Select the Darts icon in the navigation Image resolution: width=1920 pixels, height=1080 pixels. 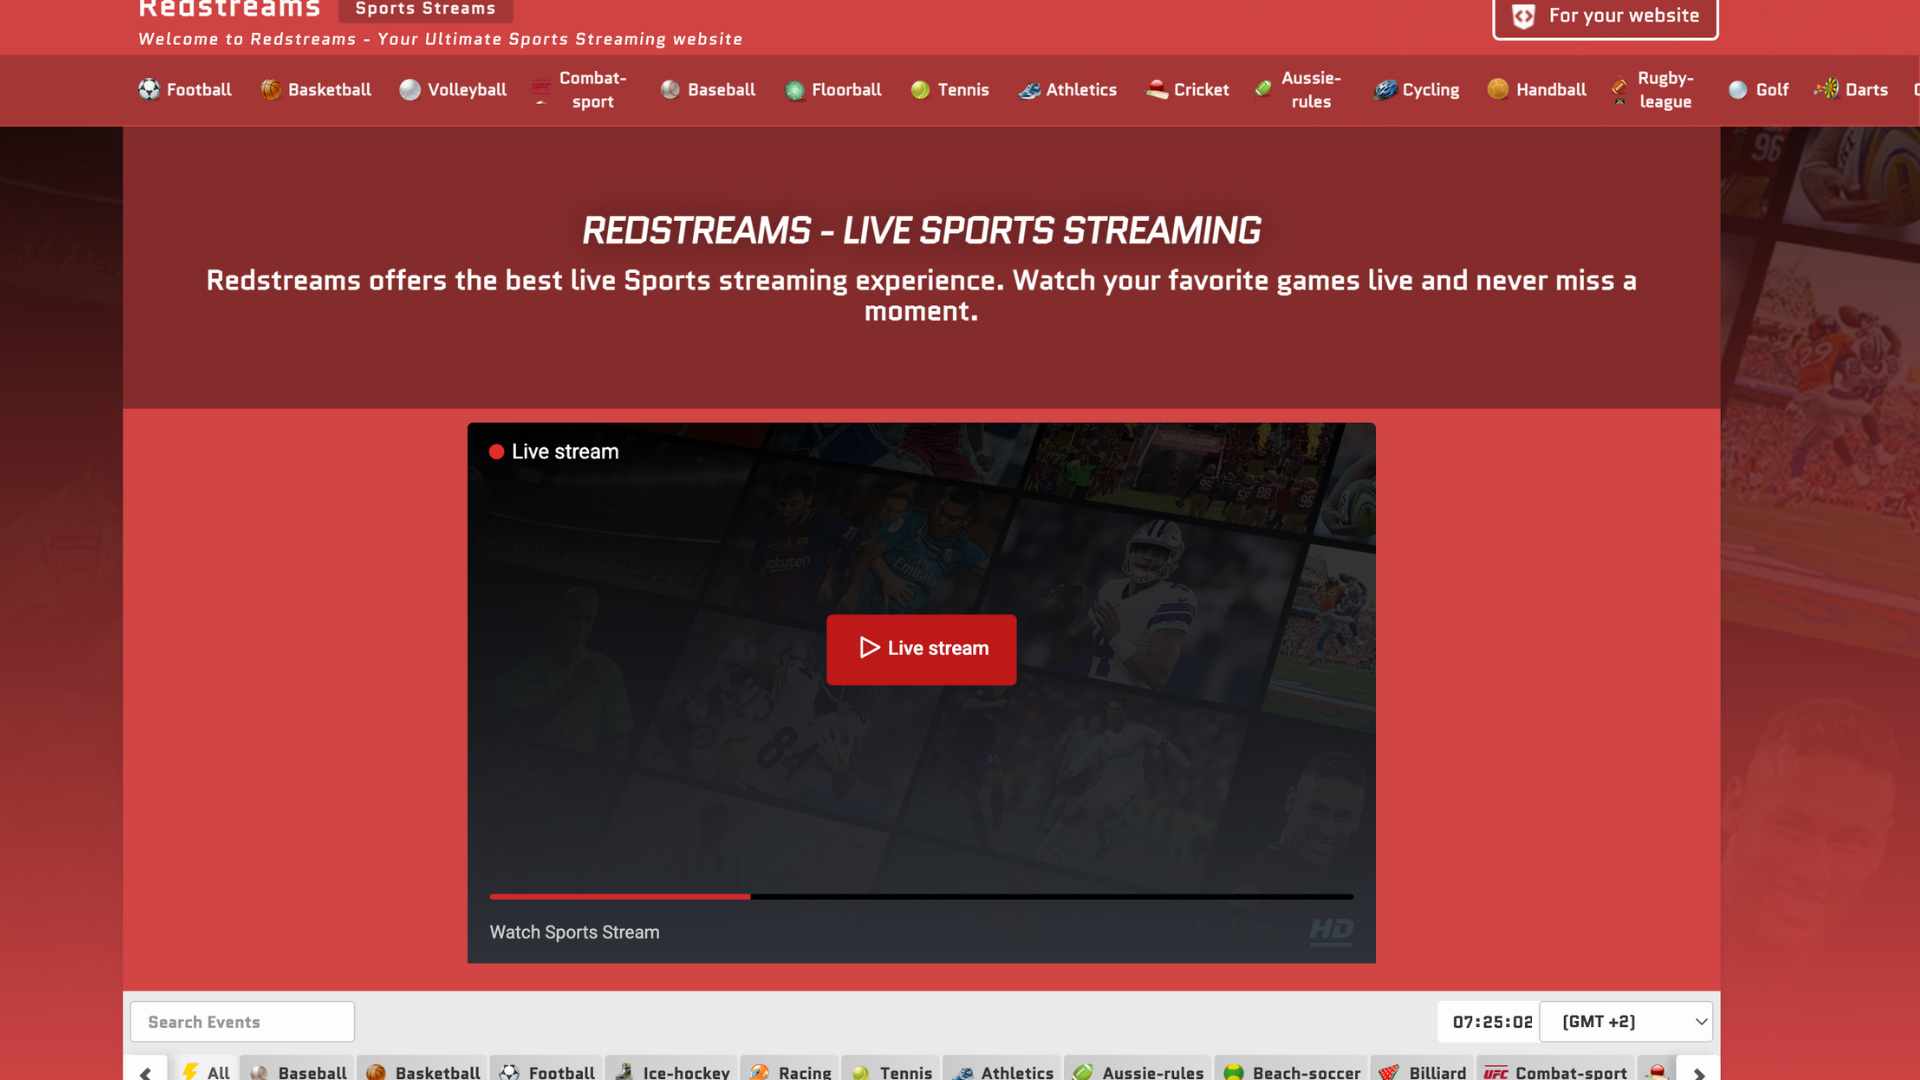click(1827, 90)
